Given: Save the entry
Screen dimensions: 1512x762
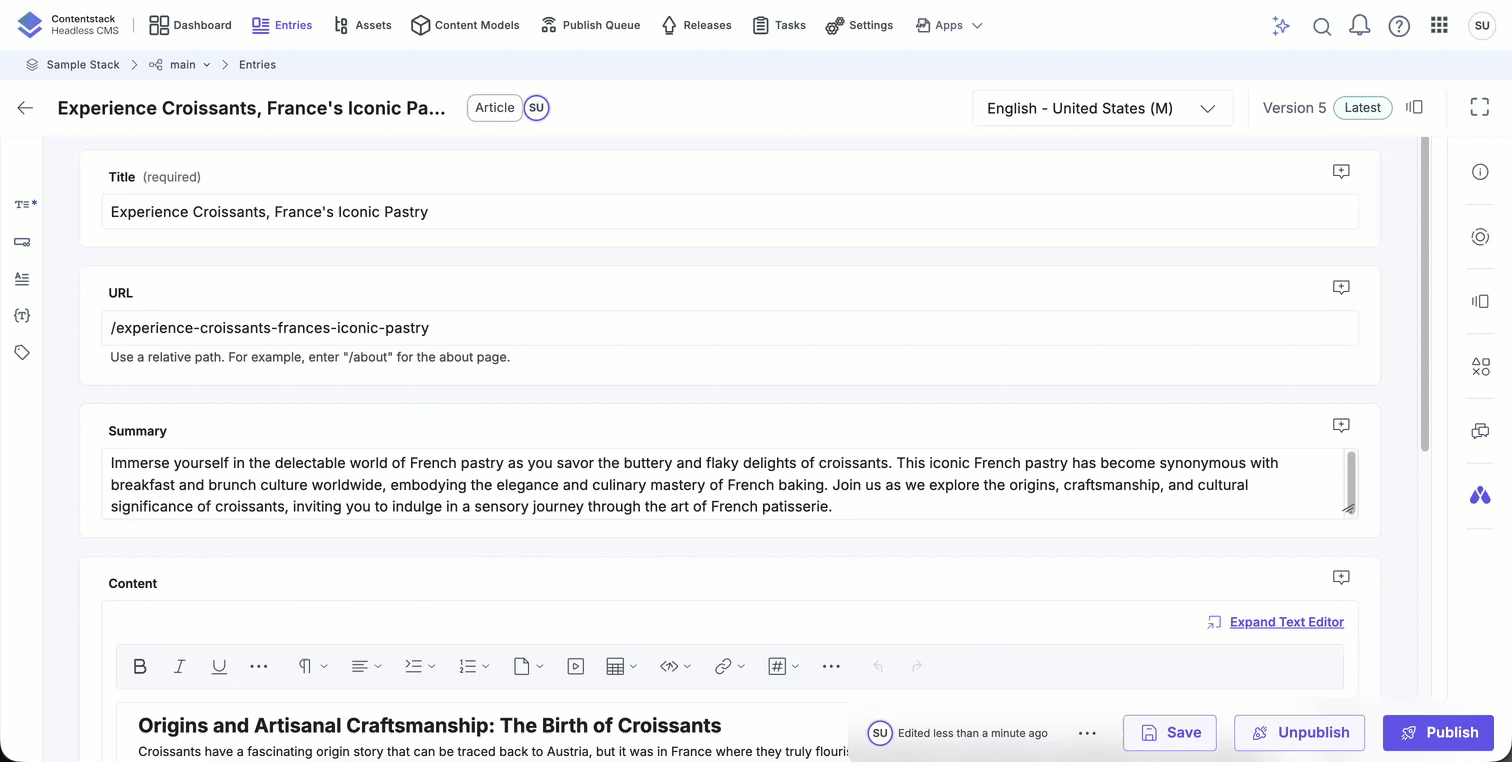Looking at the screenshot, I should (x=1170, y=733).
